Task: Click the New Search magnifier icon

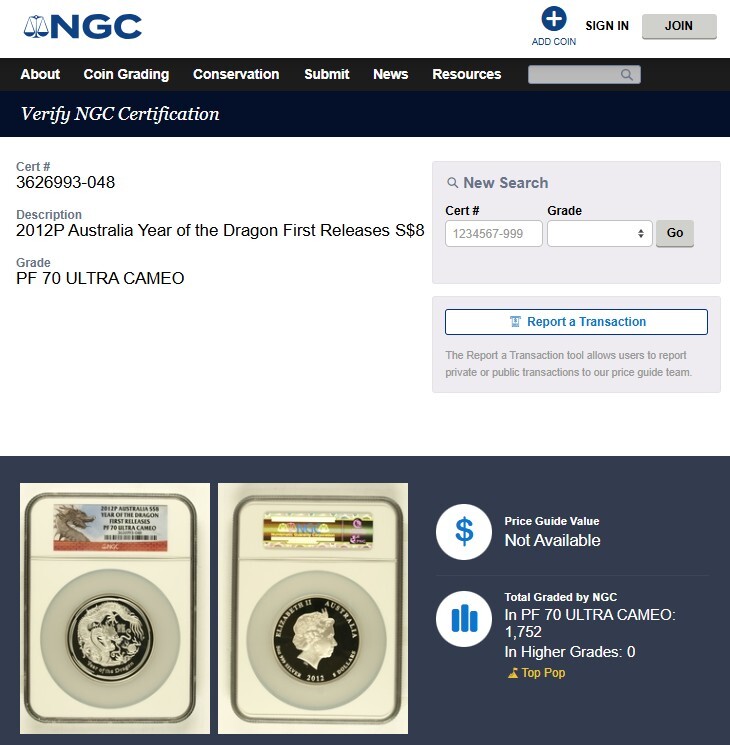Action: (x=452, y=183)
